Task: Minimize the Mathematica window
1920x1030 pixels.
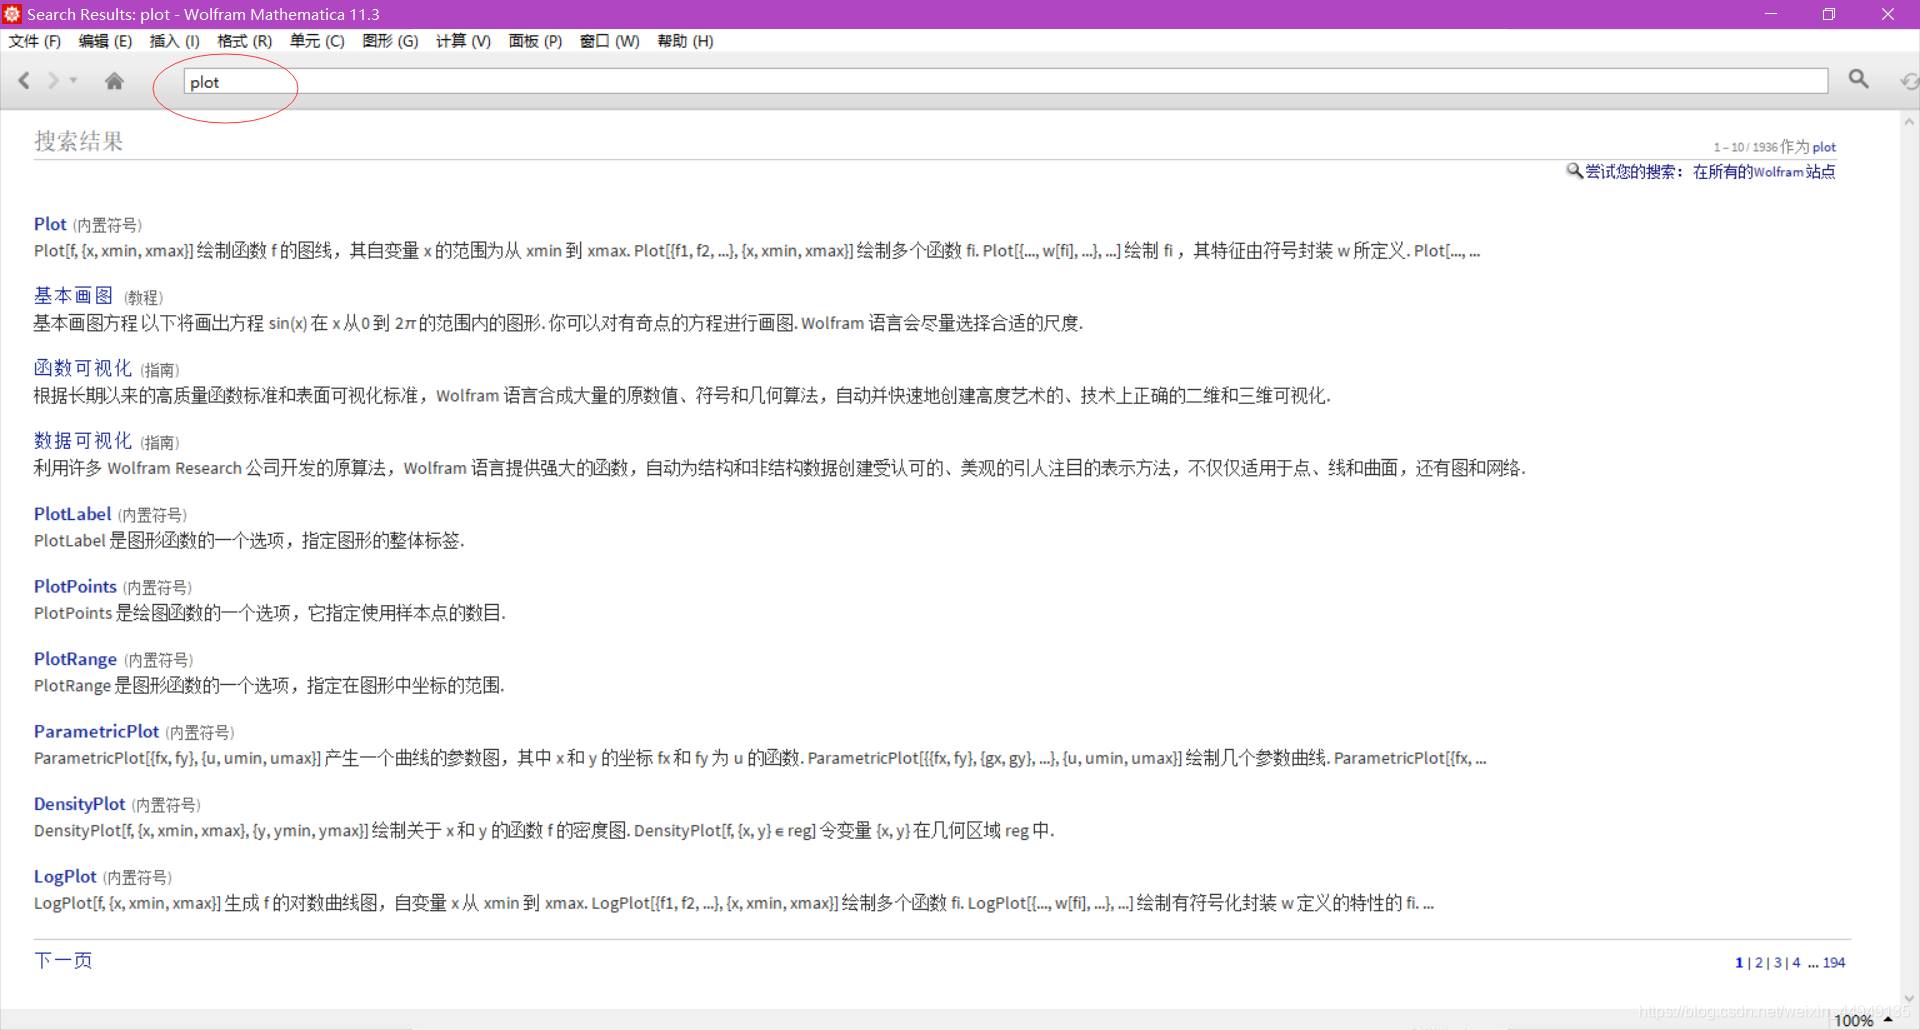Action: tap(1770, 14)
